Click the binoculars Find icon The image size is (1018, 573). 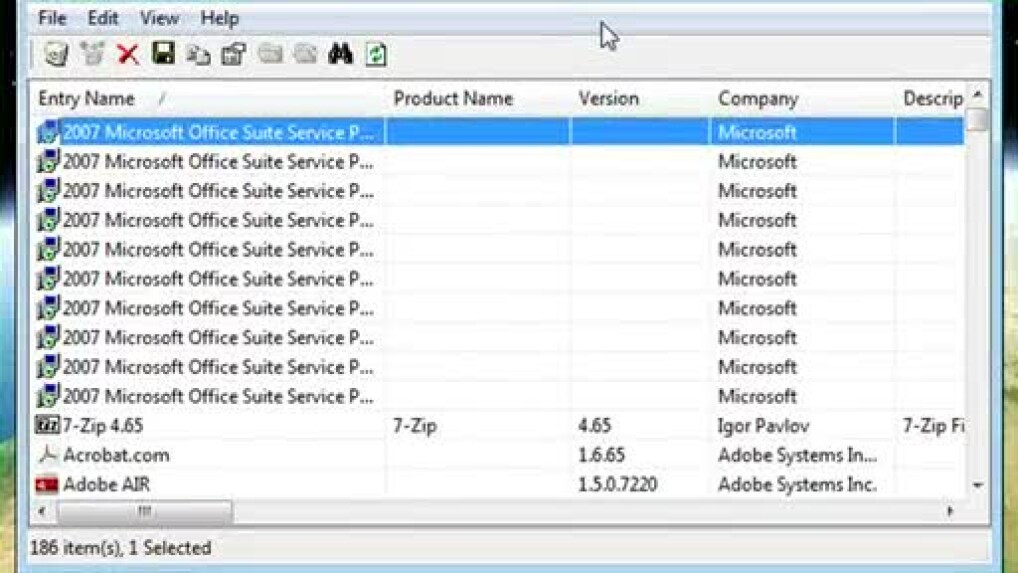pyautogui.click(x=340, y=54)
